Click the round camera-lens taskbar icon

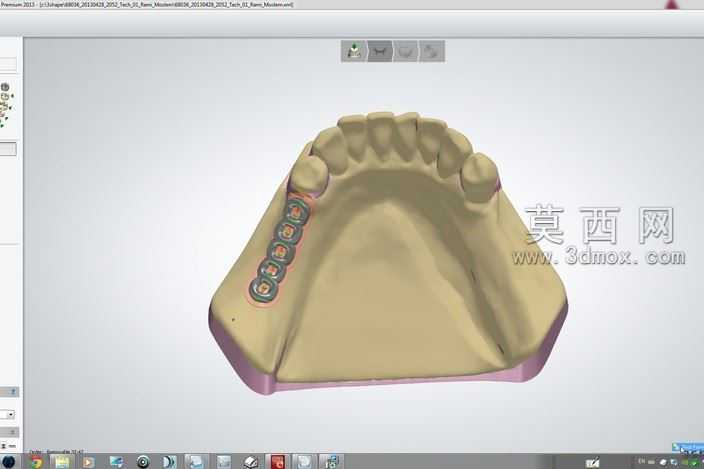pos(143,462)
